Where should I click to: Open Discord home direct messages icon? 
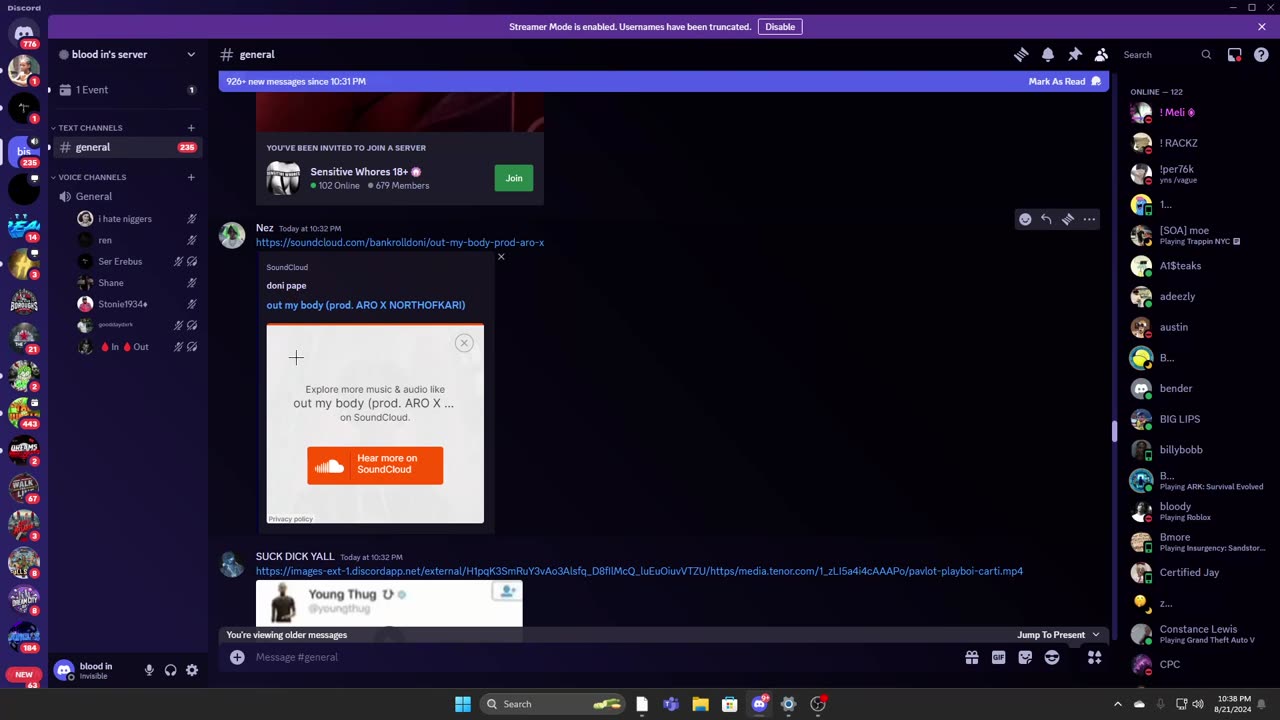click(24, 33)
